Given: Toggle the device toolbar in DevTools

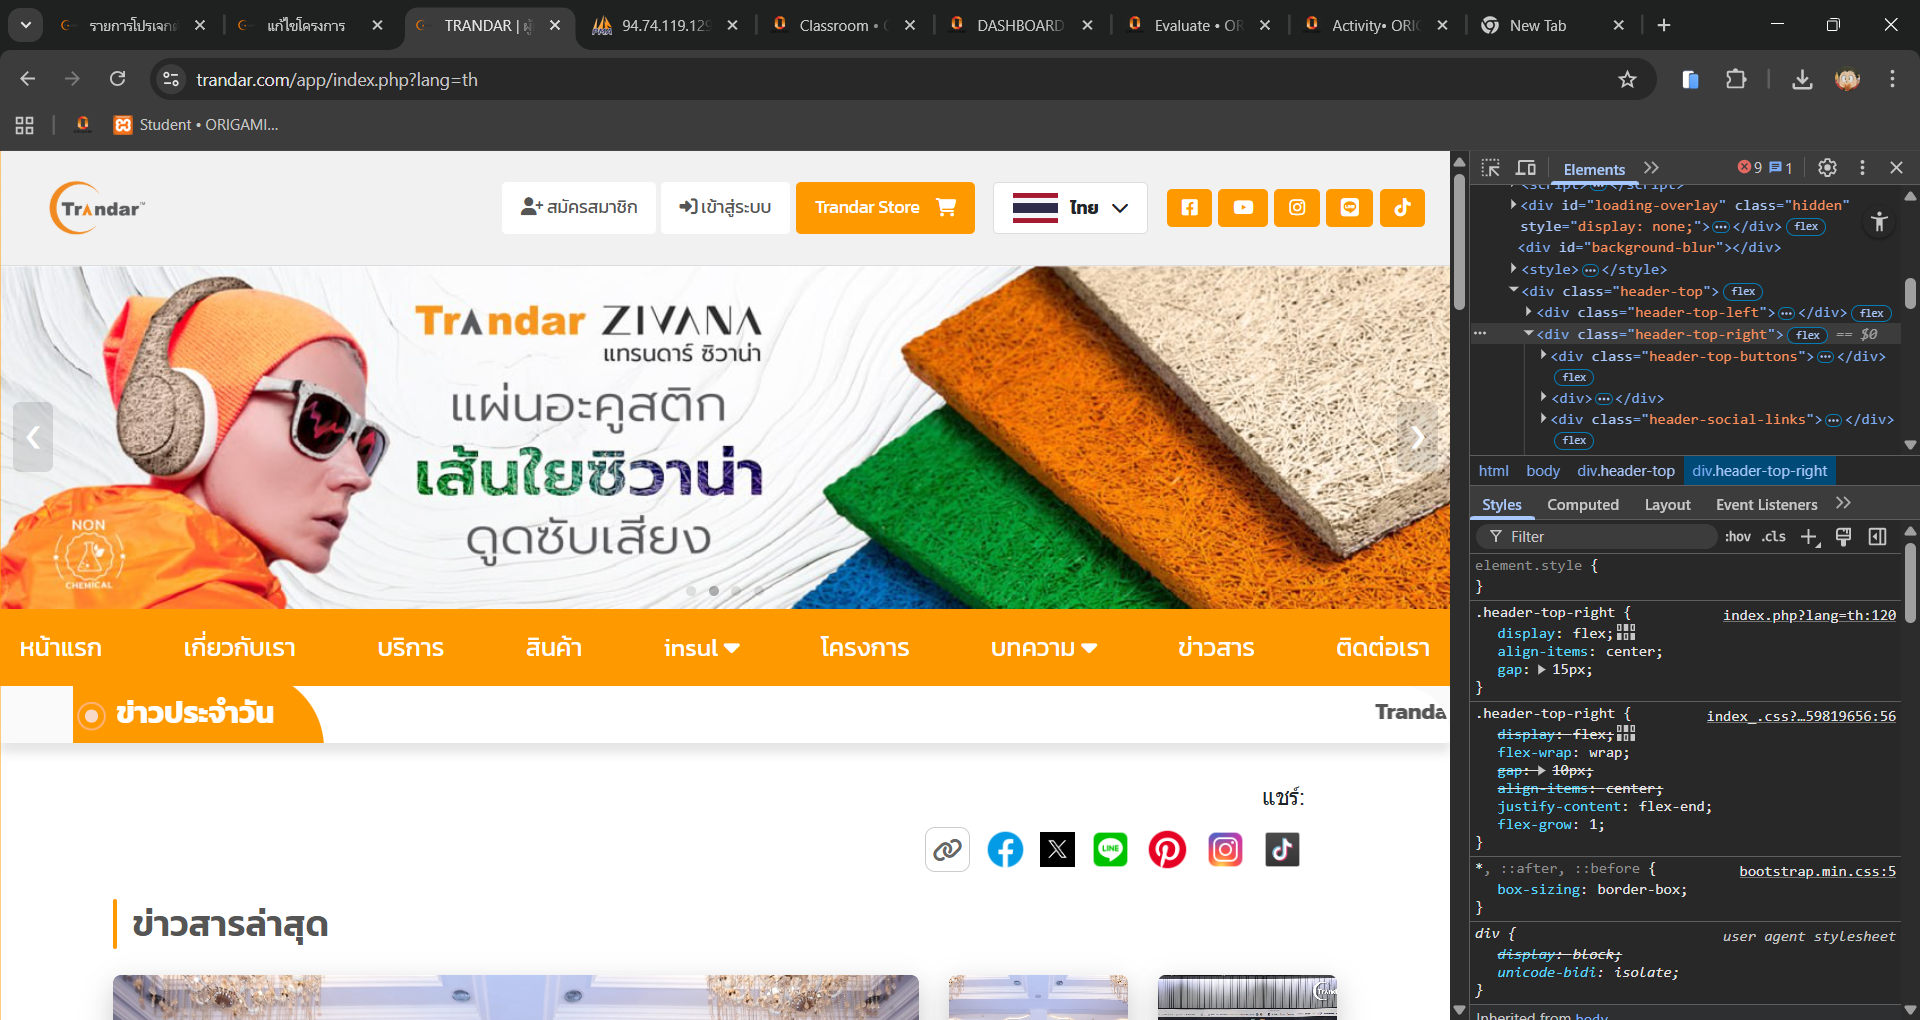Looking at the screenshot, I should [x=1526, y=168].
